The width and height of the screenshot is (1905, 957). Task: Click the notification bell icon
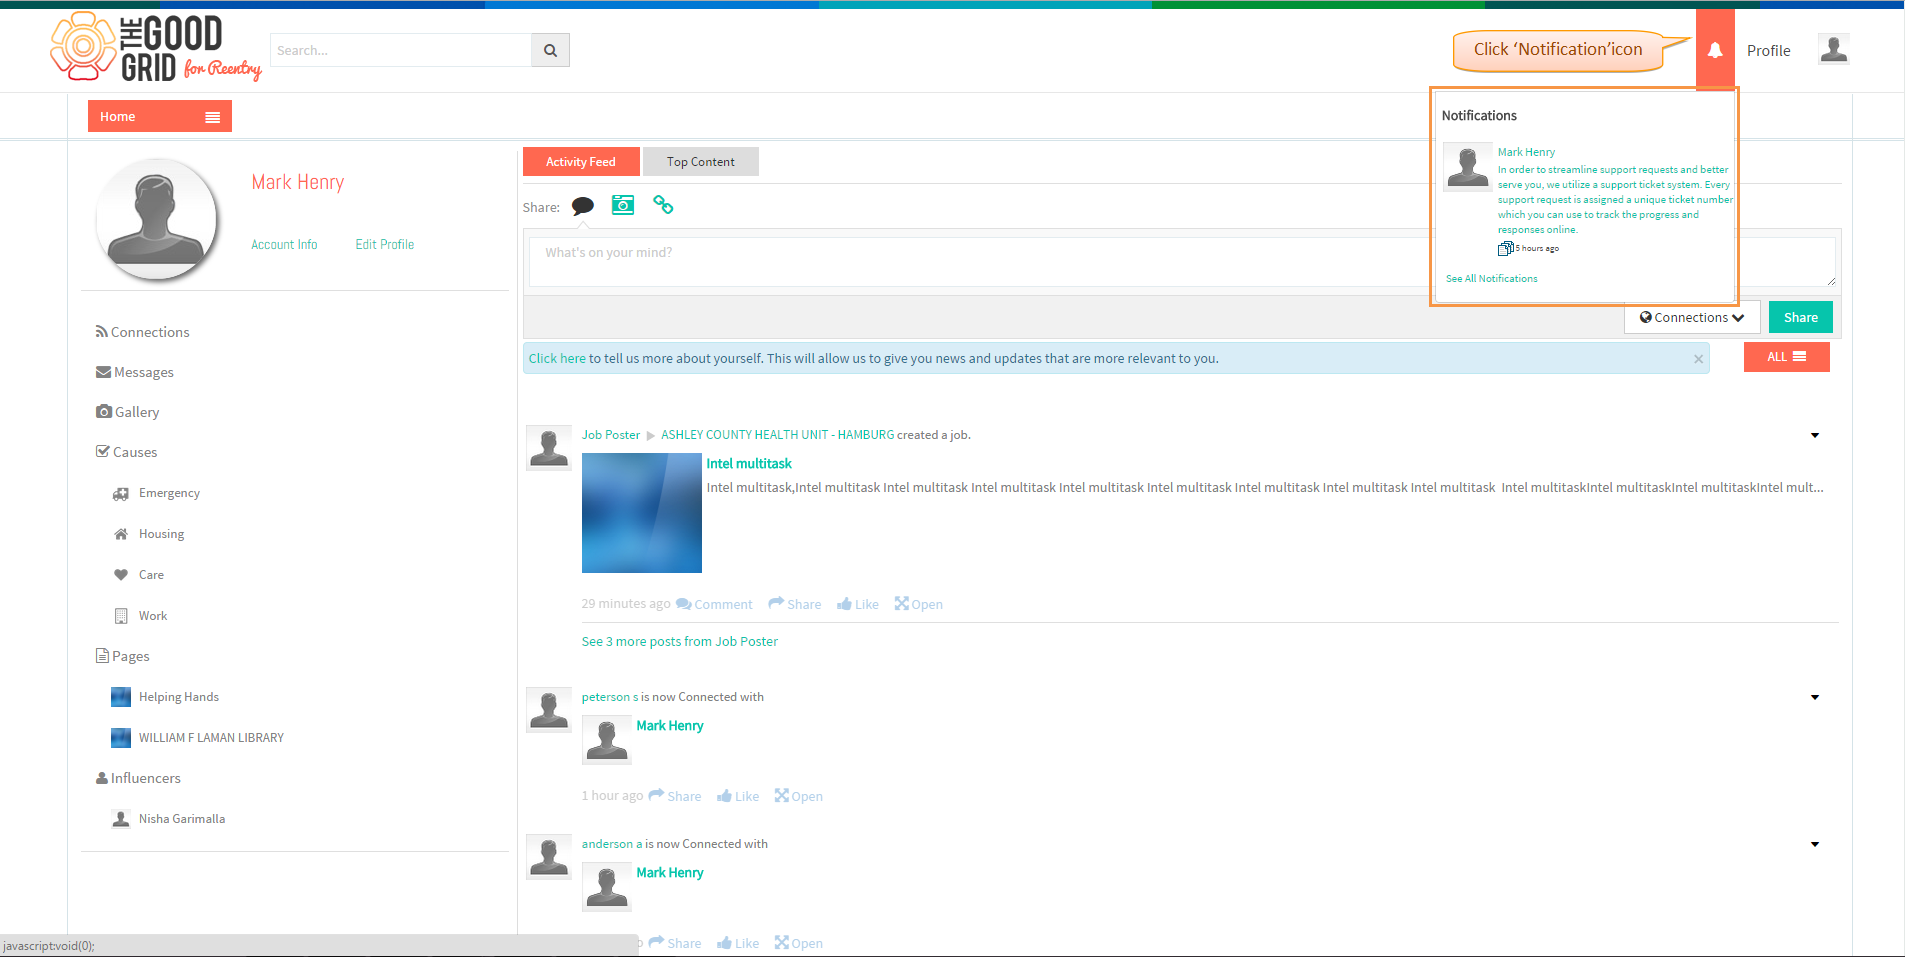[x=1715, y=50]
